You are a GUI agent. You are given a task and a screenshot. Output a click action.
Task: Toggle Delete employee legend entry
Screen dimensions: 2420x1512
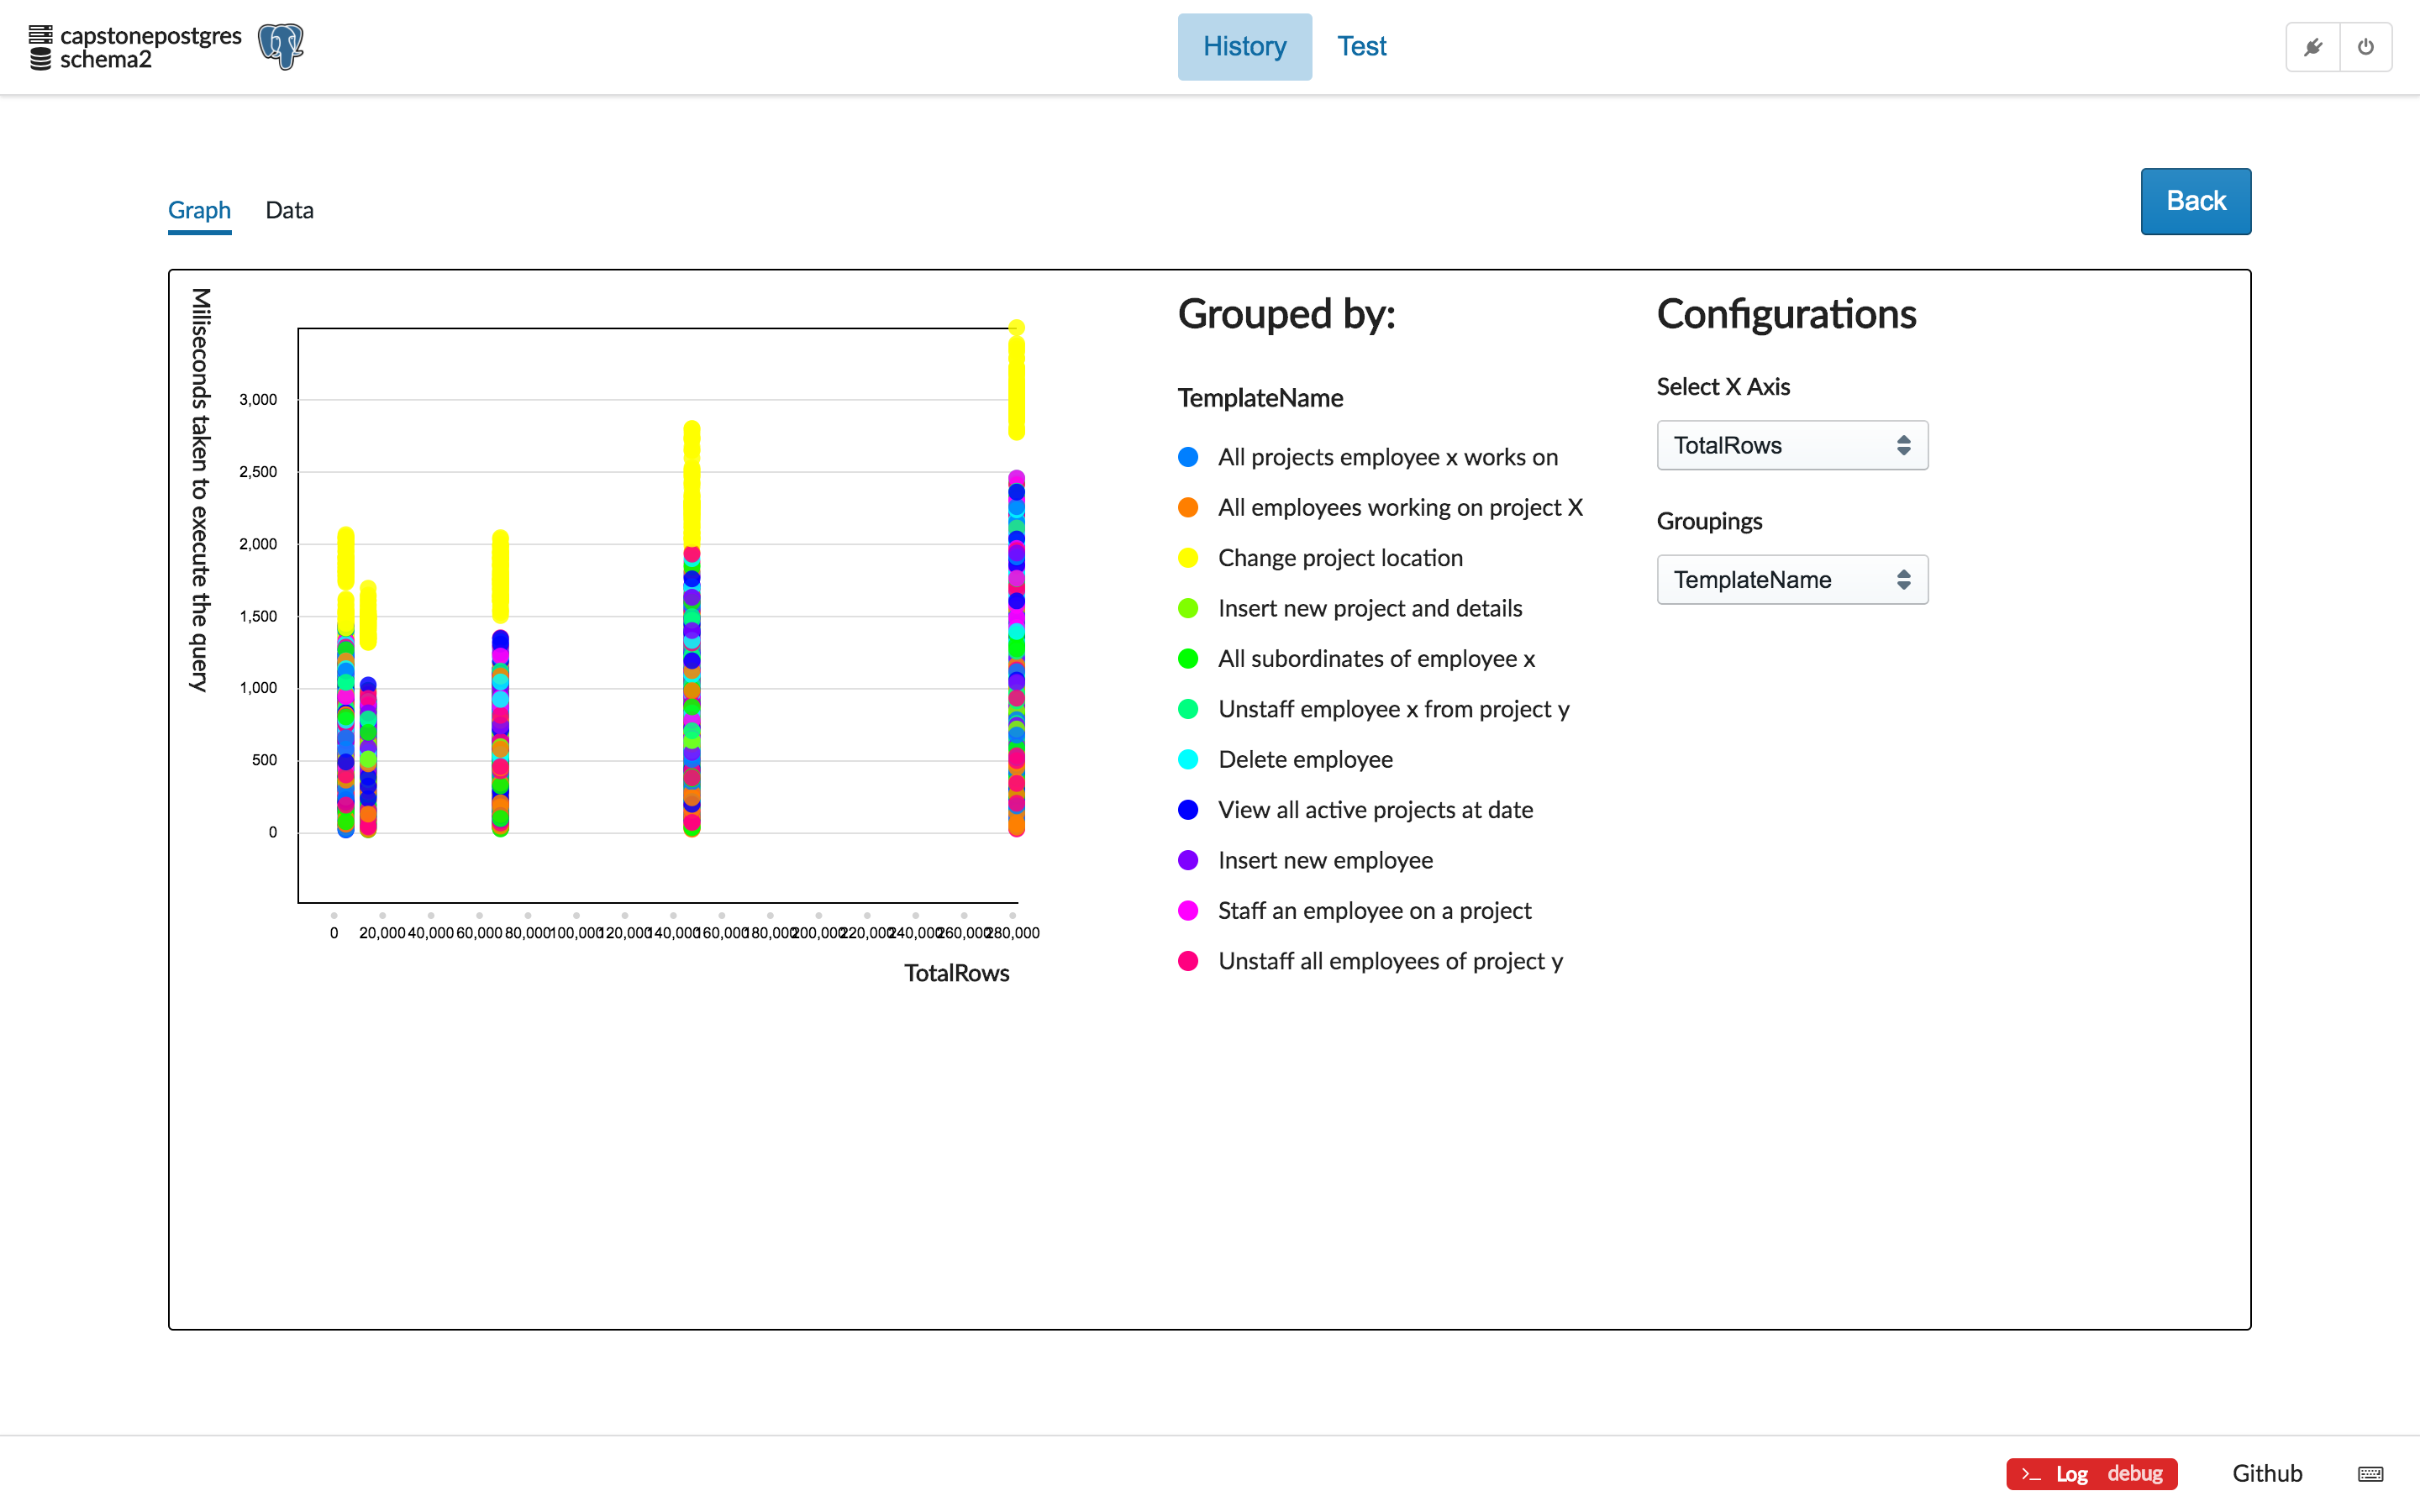coord(1304,760)
